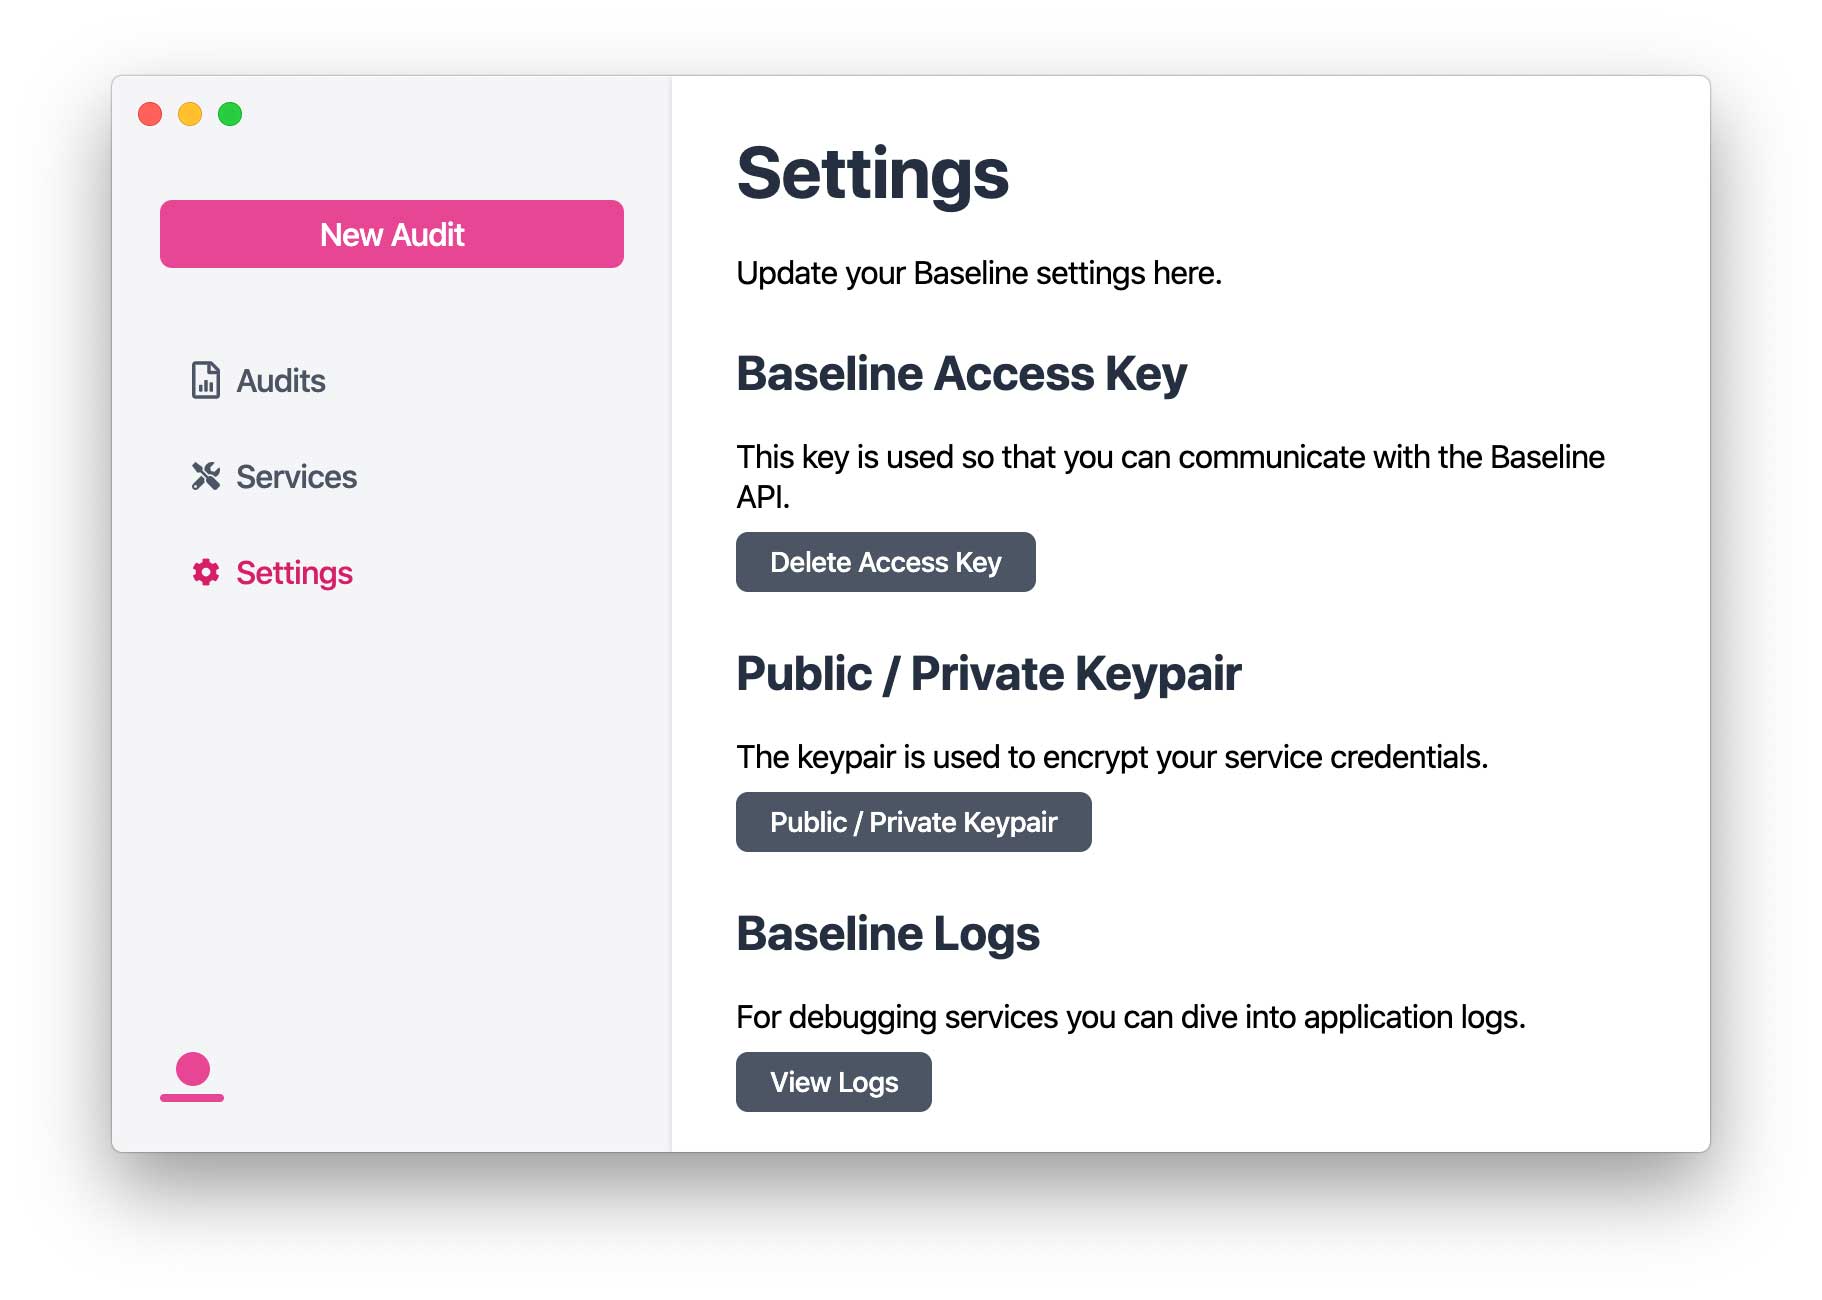Click the Settings page heading

point(873,174)
